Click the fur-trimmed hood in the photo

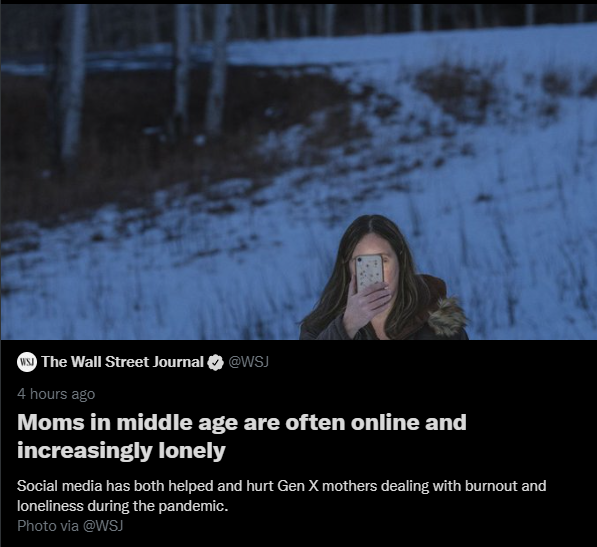coord(447,316)
